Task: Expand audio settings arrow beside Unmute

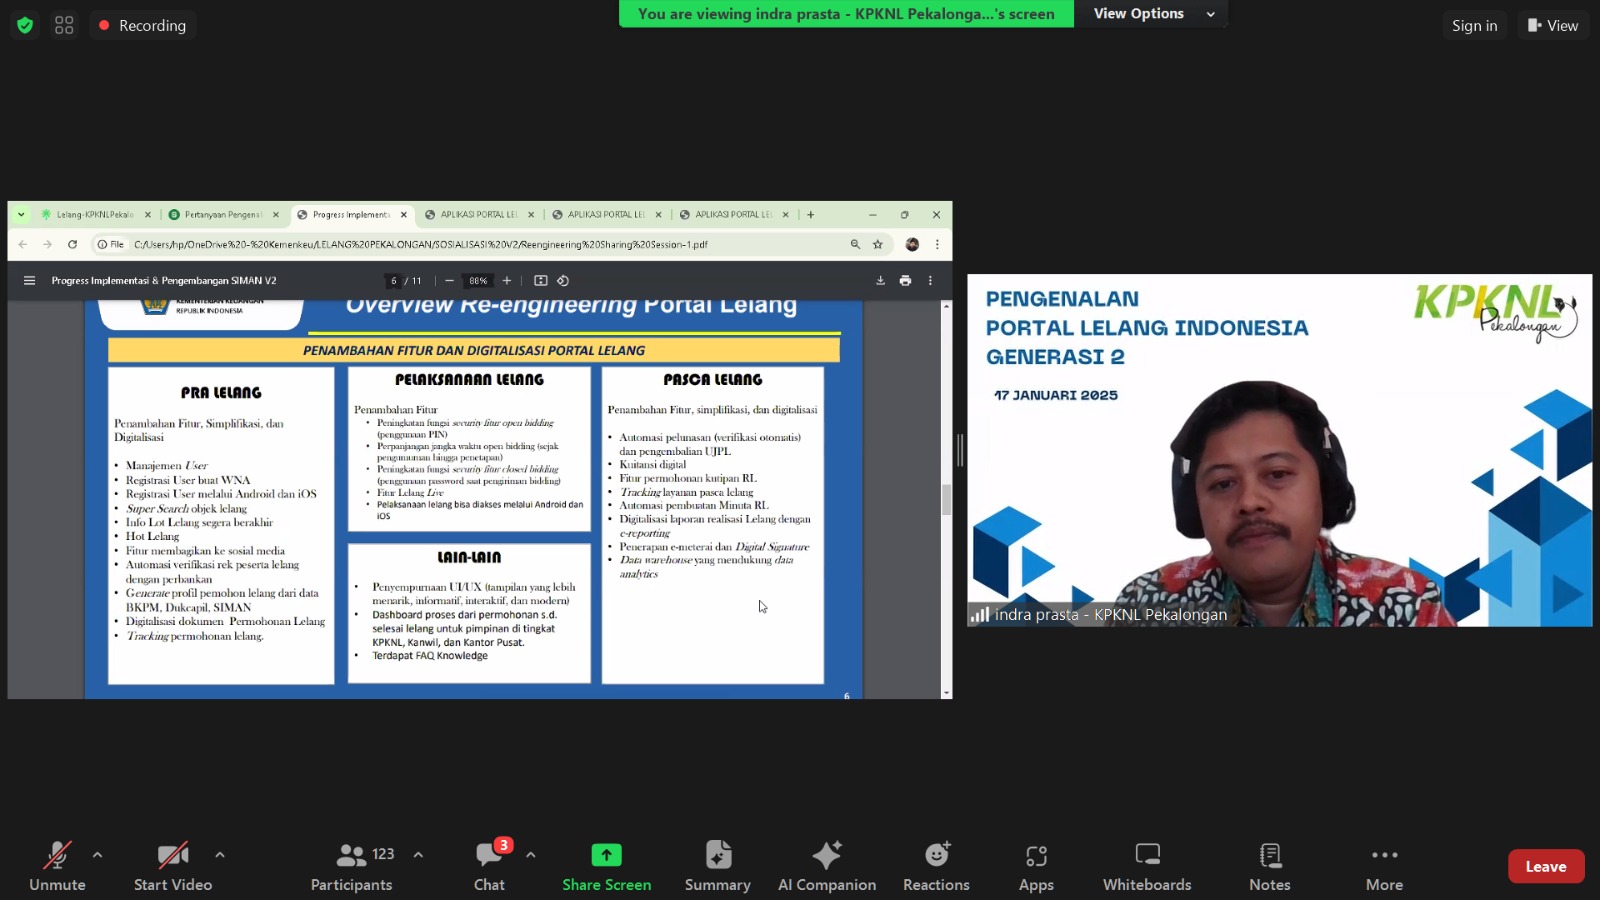Action: (x=97, y=855)
